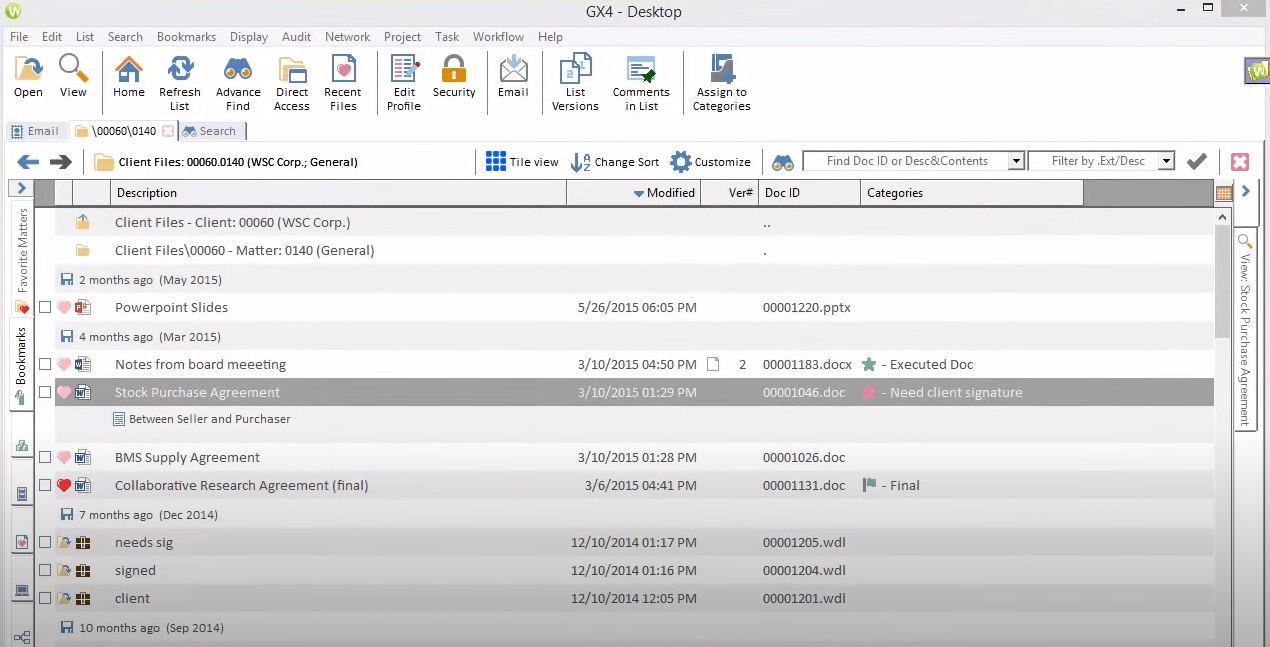Show Comments in List
Image resolution: width=1270 pixels, height=647 pixels.
click(640, 82)
